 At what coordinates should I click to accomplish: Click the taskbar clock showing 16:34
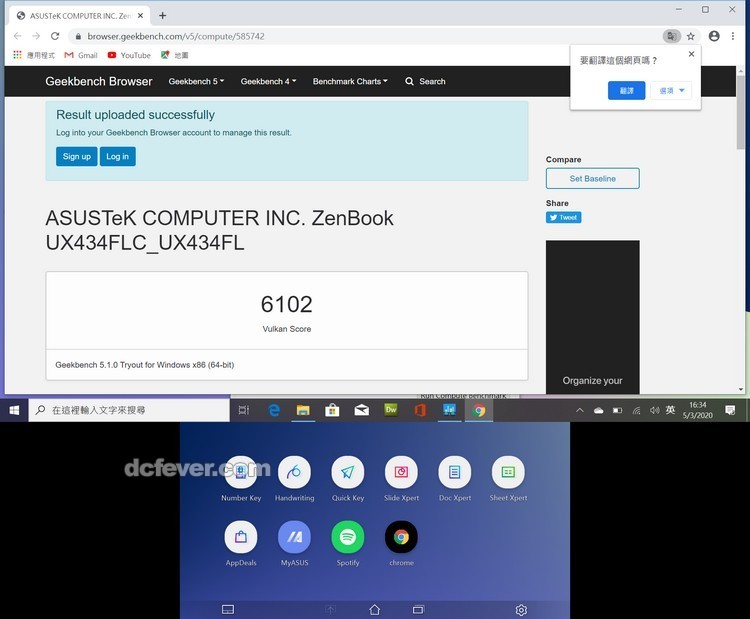pyautogui.click(x=697, y=410)
